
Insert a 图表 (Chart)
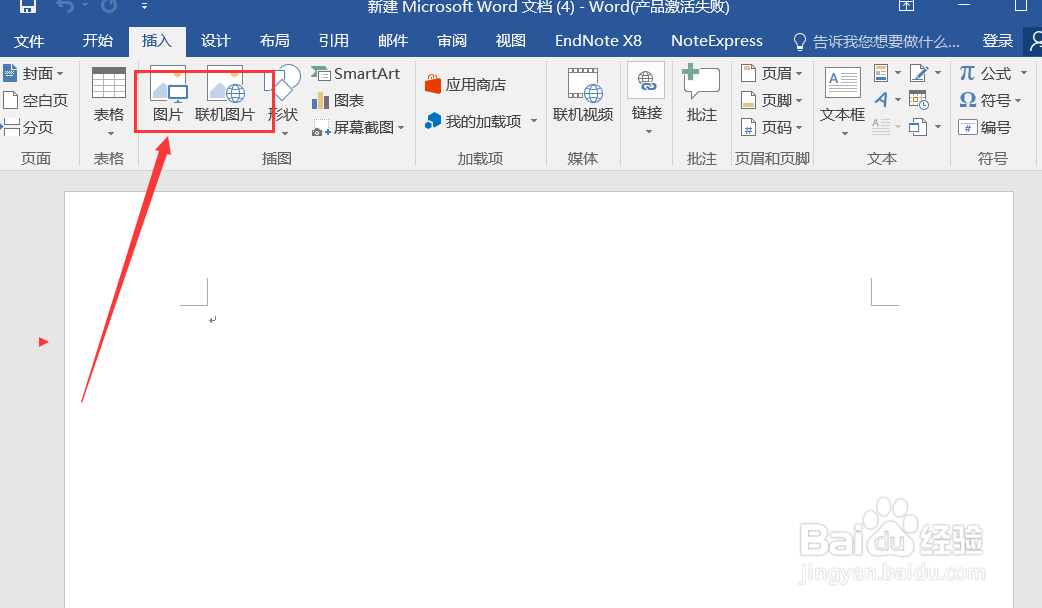(338, 100)
